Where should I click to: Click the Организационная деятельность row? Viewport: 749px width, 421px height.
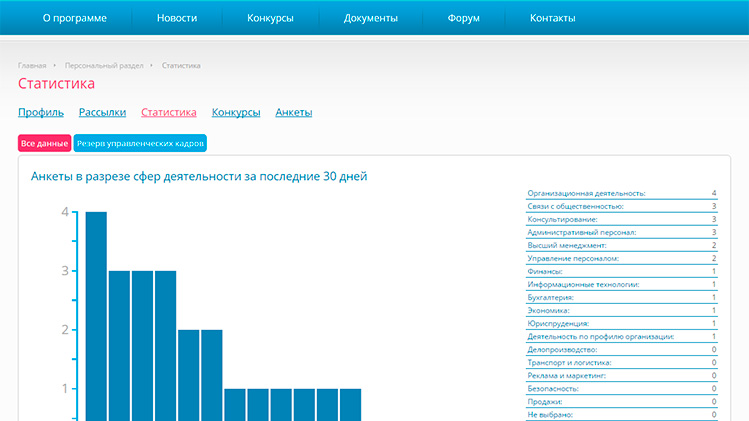coord(621,194)
